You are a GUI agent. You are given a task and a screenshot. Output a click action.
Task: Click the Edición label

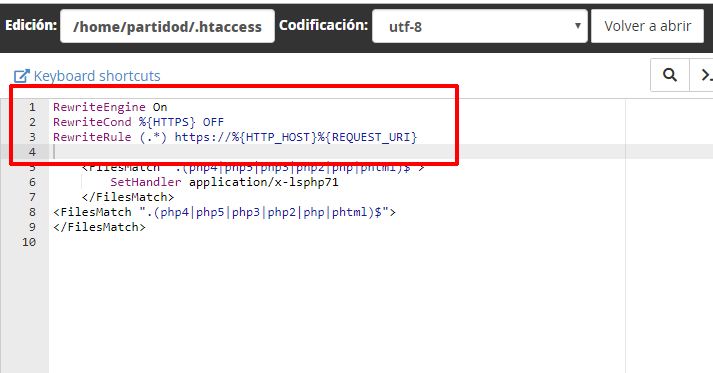(x=31, y=25)
